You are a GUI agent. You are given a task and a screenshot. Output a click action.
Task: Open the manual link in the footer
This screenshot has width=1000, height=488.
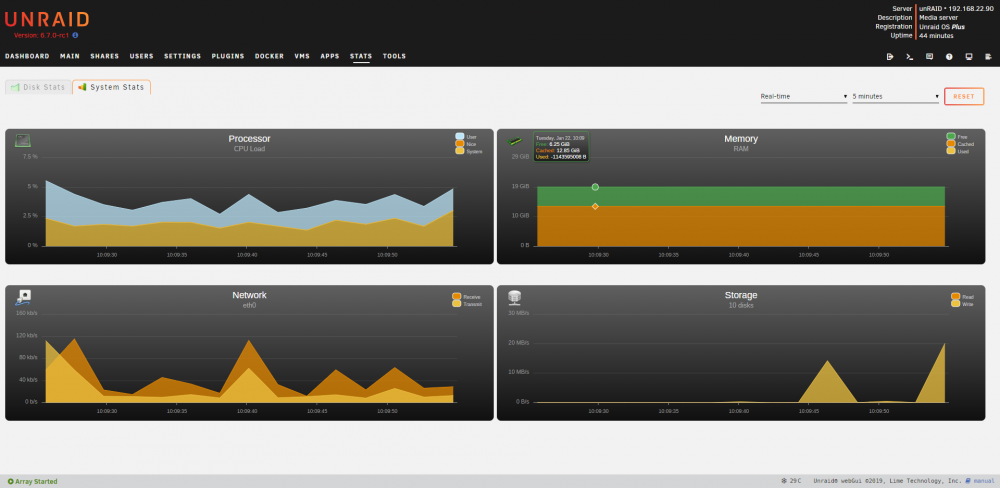coord(983,481)
